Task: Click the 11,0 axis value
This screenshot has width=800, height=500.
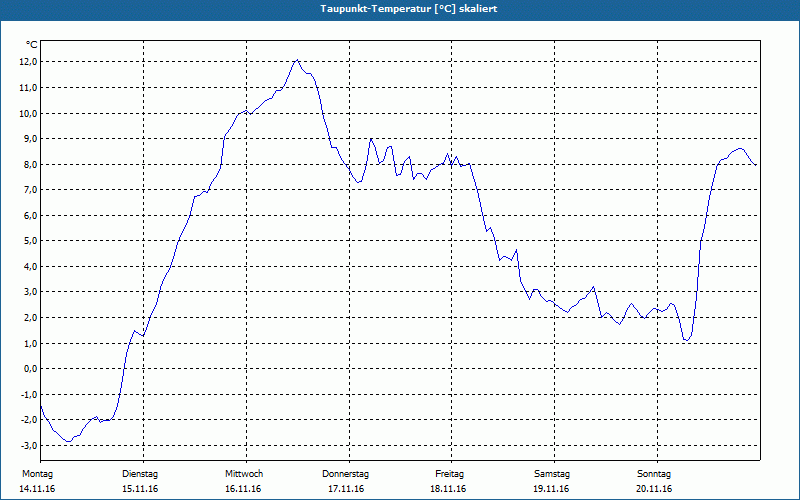Action: 28,88
